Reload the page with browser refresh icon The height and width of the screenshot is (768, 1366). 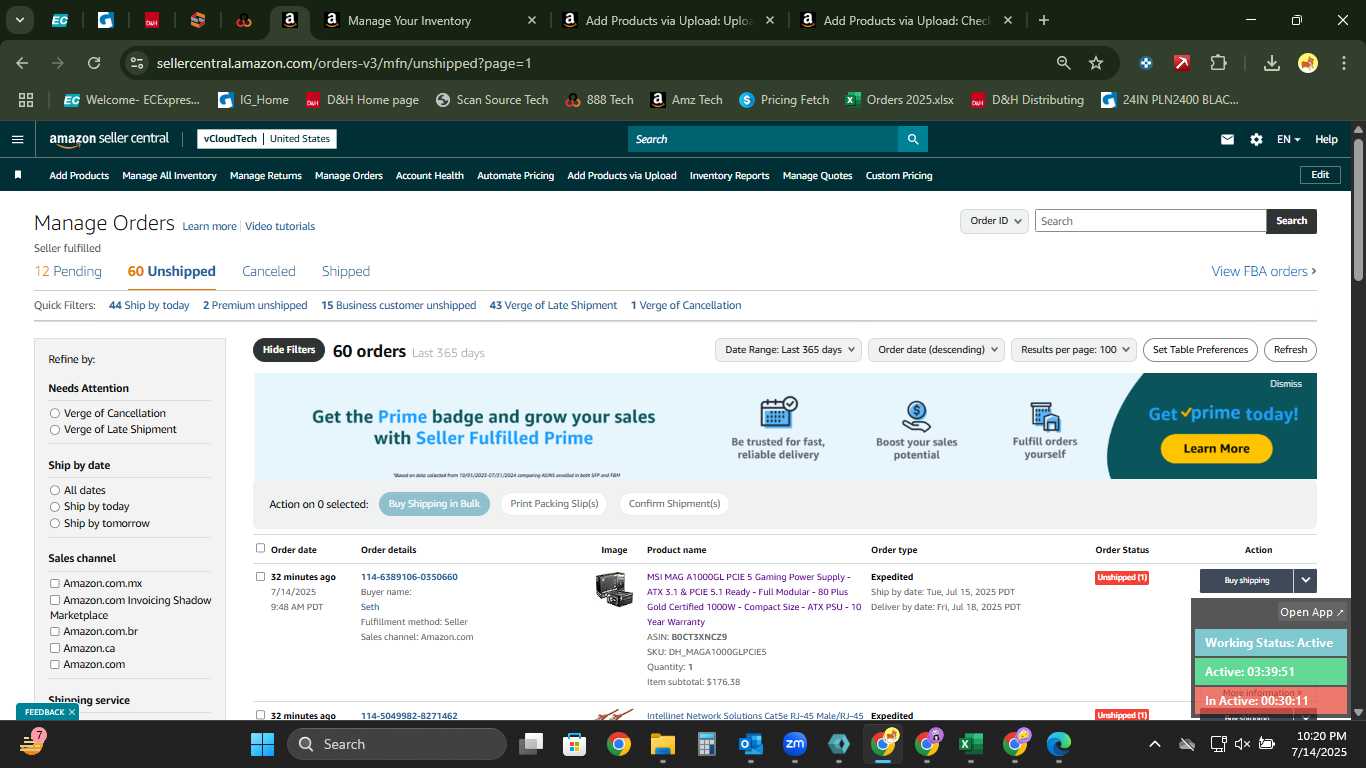(94, 63)
